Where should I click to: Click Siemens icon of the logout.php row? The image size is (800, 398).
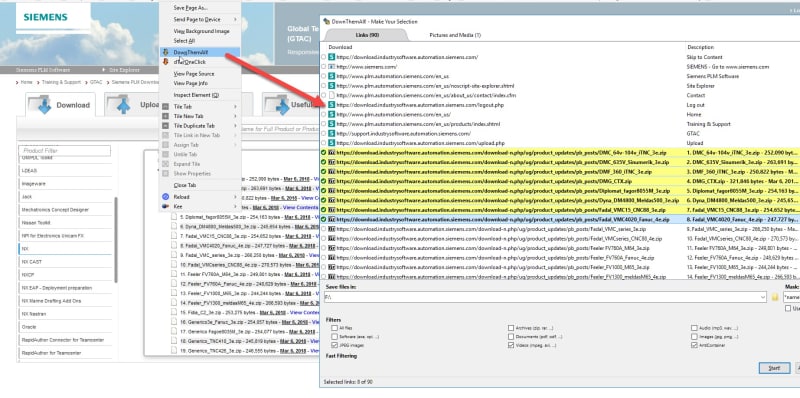(331, 105)
